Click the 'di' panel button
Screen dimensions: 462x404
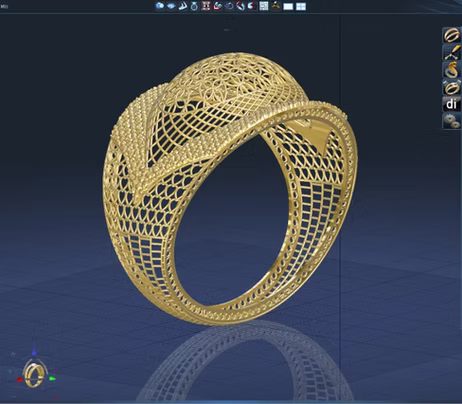(x=452, y=104)
